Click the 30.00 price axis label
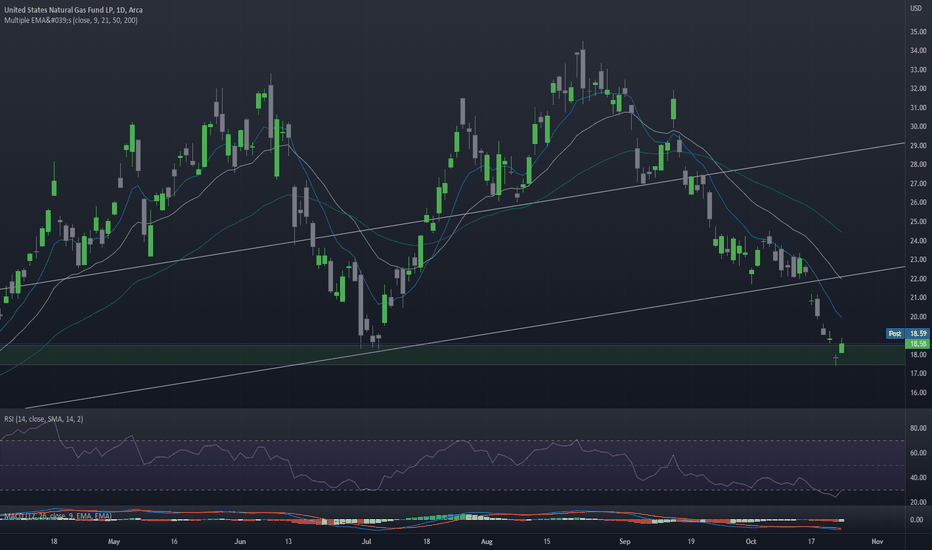This screenshot has height=550, width=932. click(918, 127)
